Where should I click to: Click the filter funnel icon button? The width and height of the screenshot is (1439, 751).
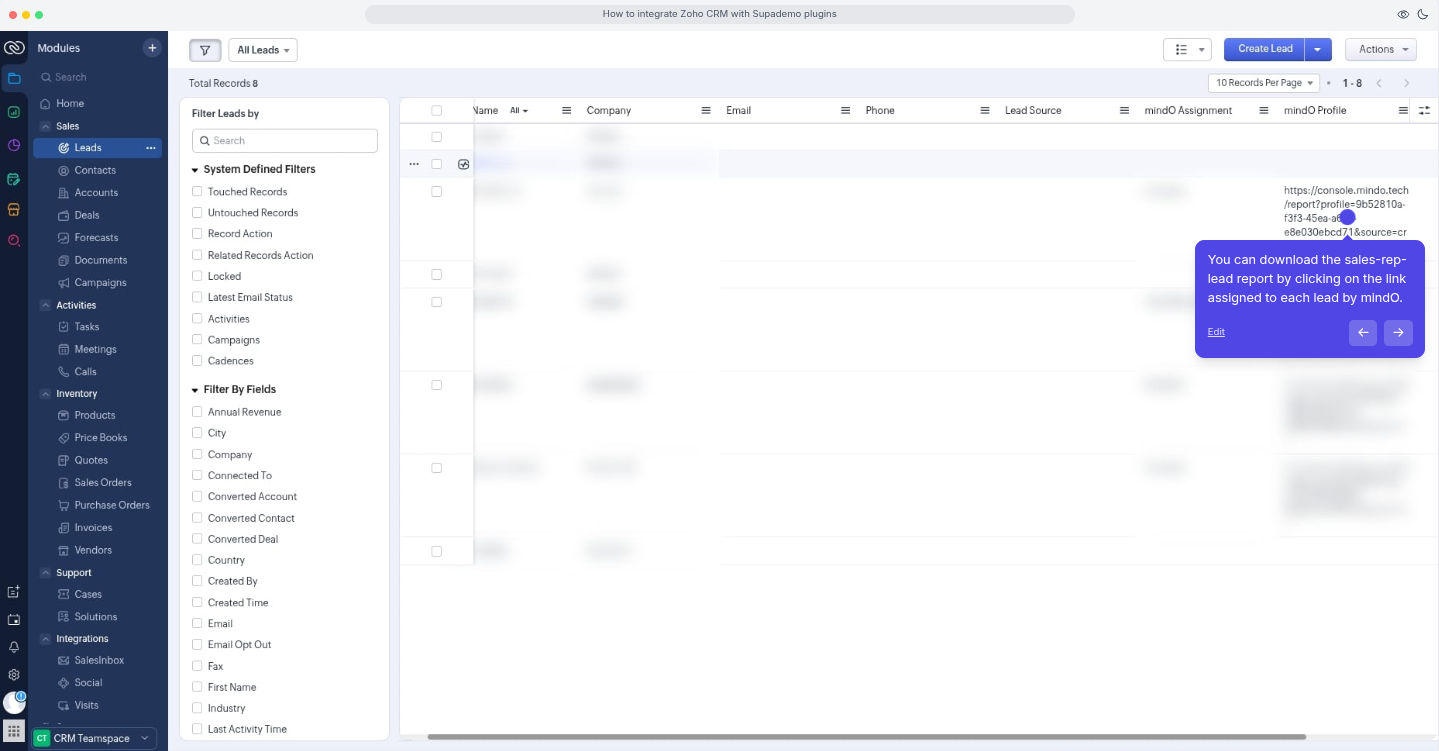205,50
